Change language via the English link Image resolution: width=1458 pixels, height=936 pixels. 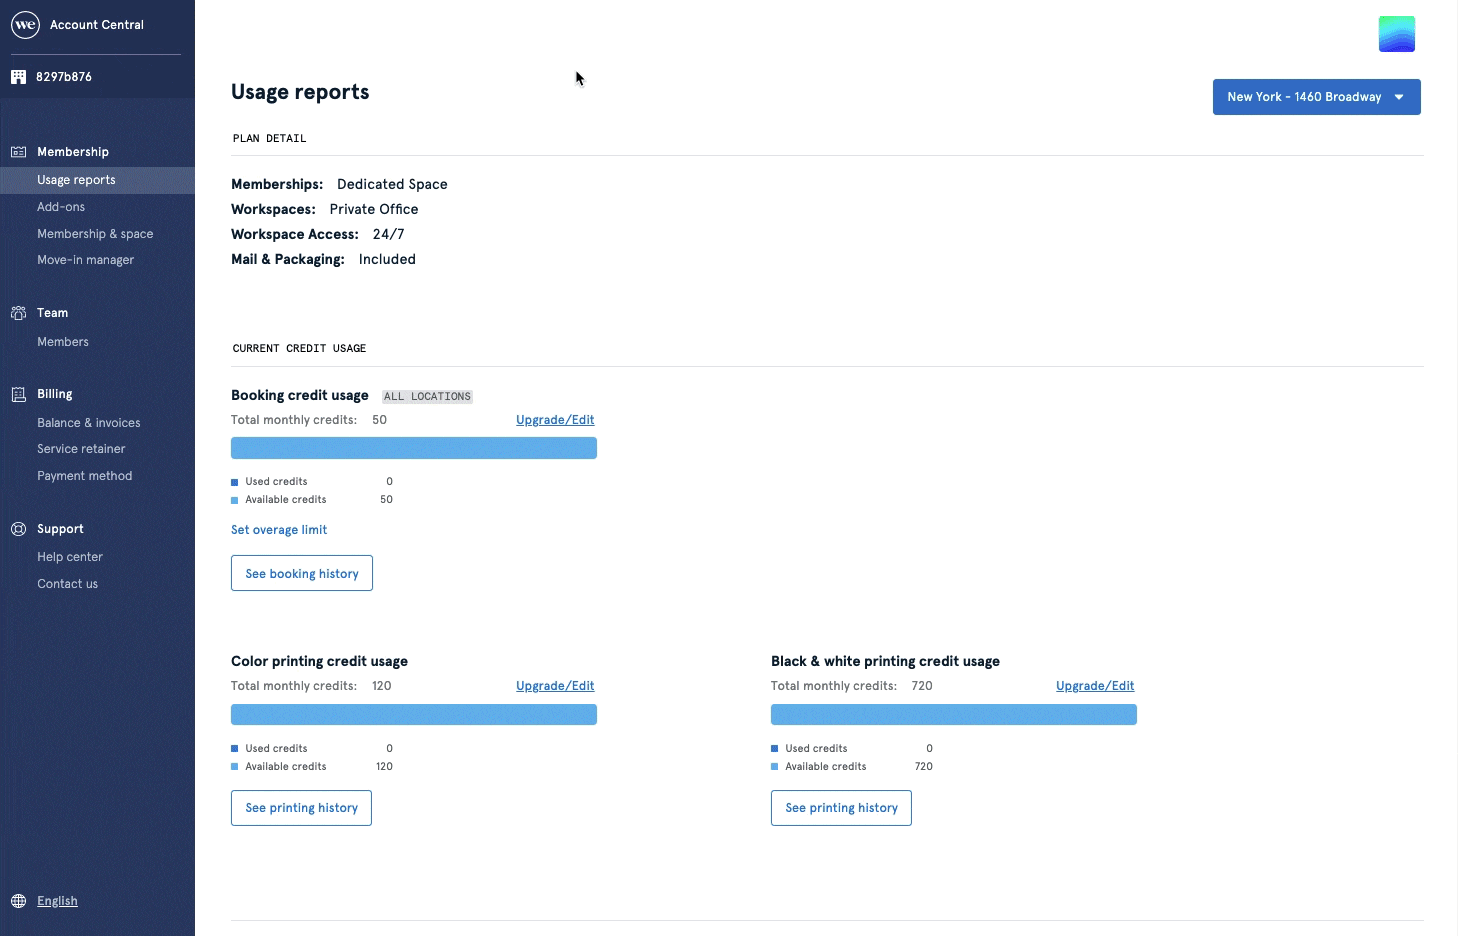click(57, 900)
